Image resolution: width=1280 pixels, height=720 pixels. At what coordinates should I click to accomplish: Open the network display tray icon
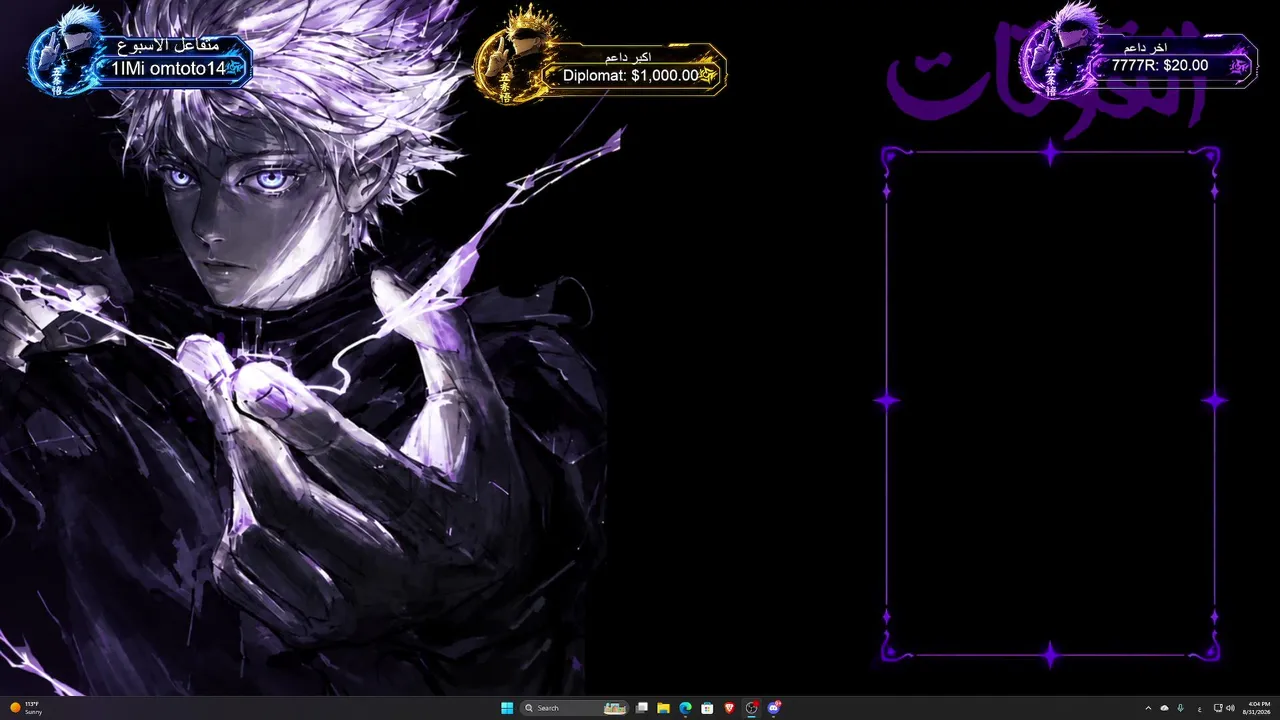(x=1217, y=708)
